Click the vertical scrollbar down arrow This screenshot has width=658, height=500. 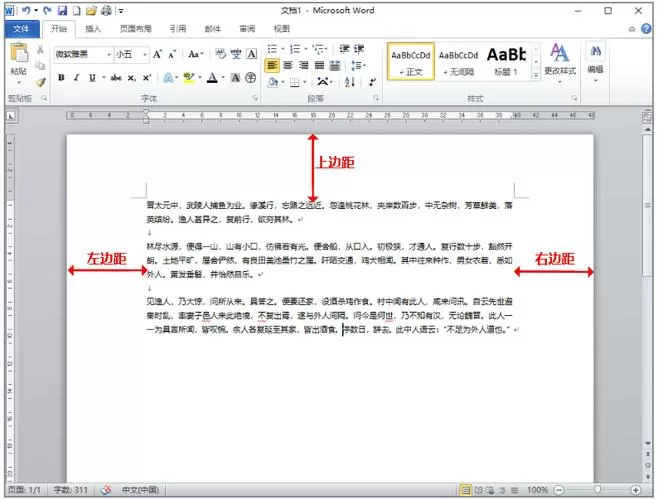click(648, 443)
